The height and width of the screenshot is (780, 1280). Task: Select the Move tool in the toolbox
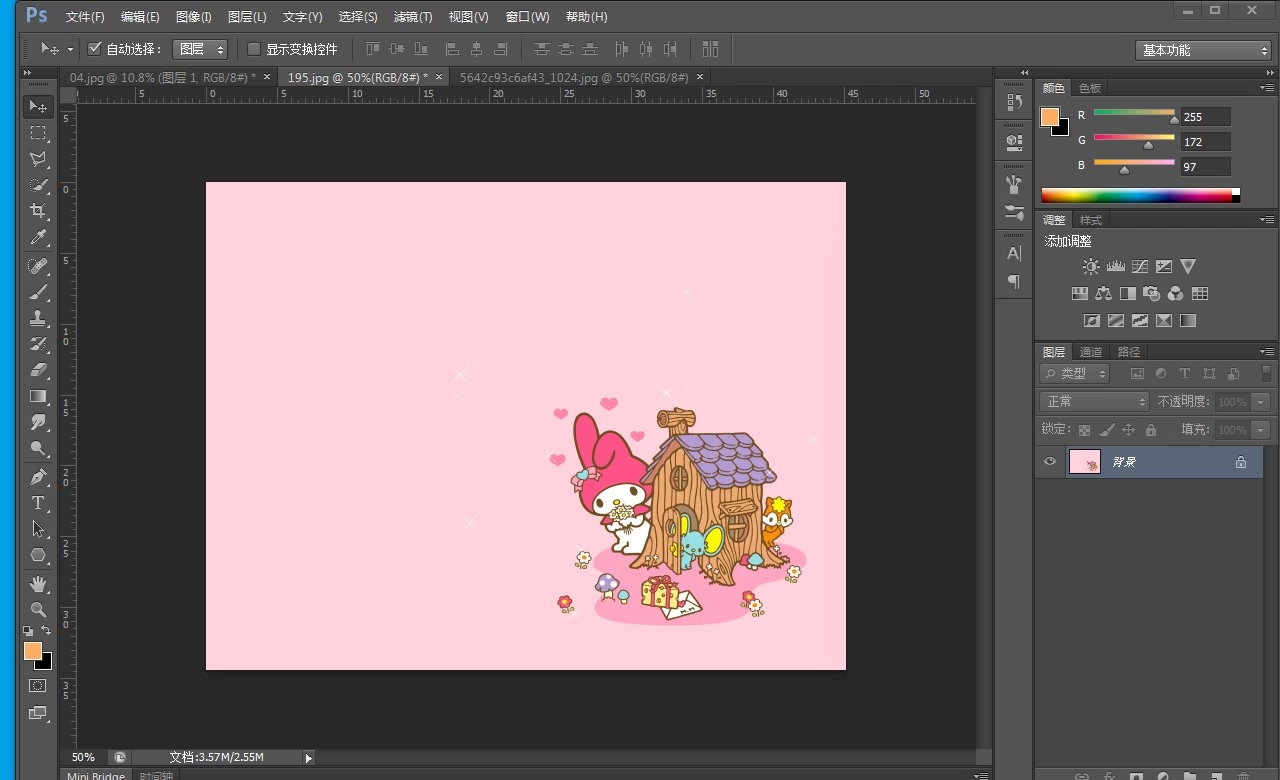(x=38, y=107)
